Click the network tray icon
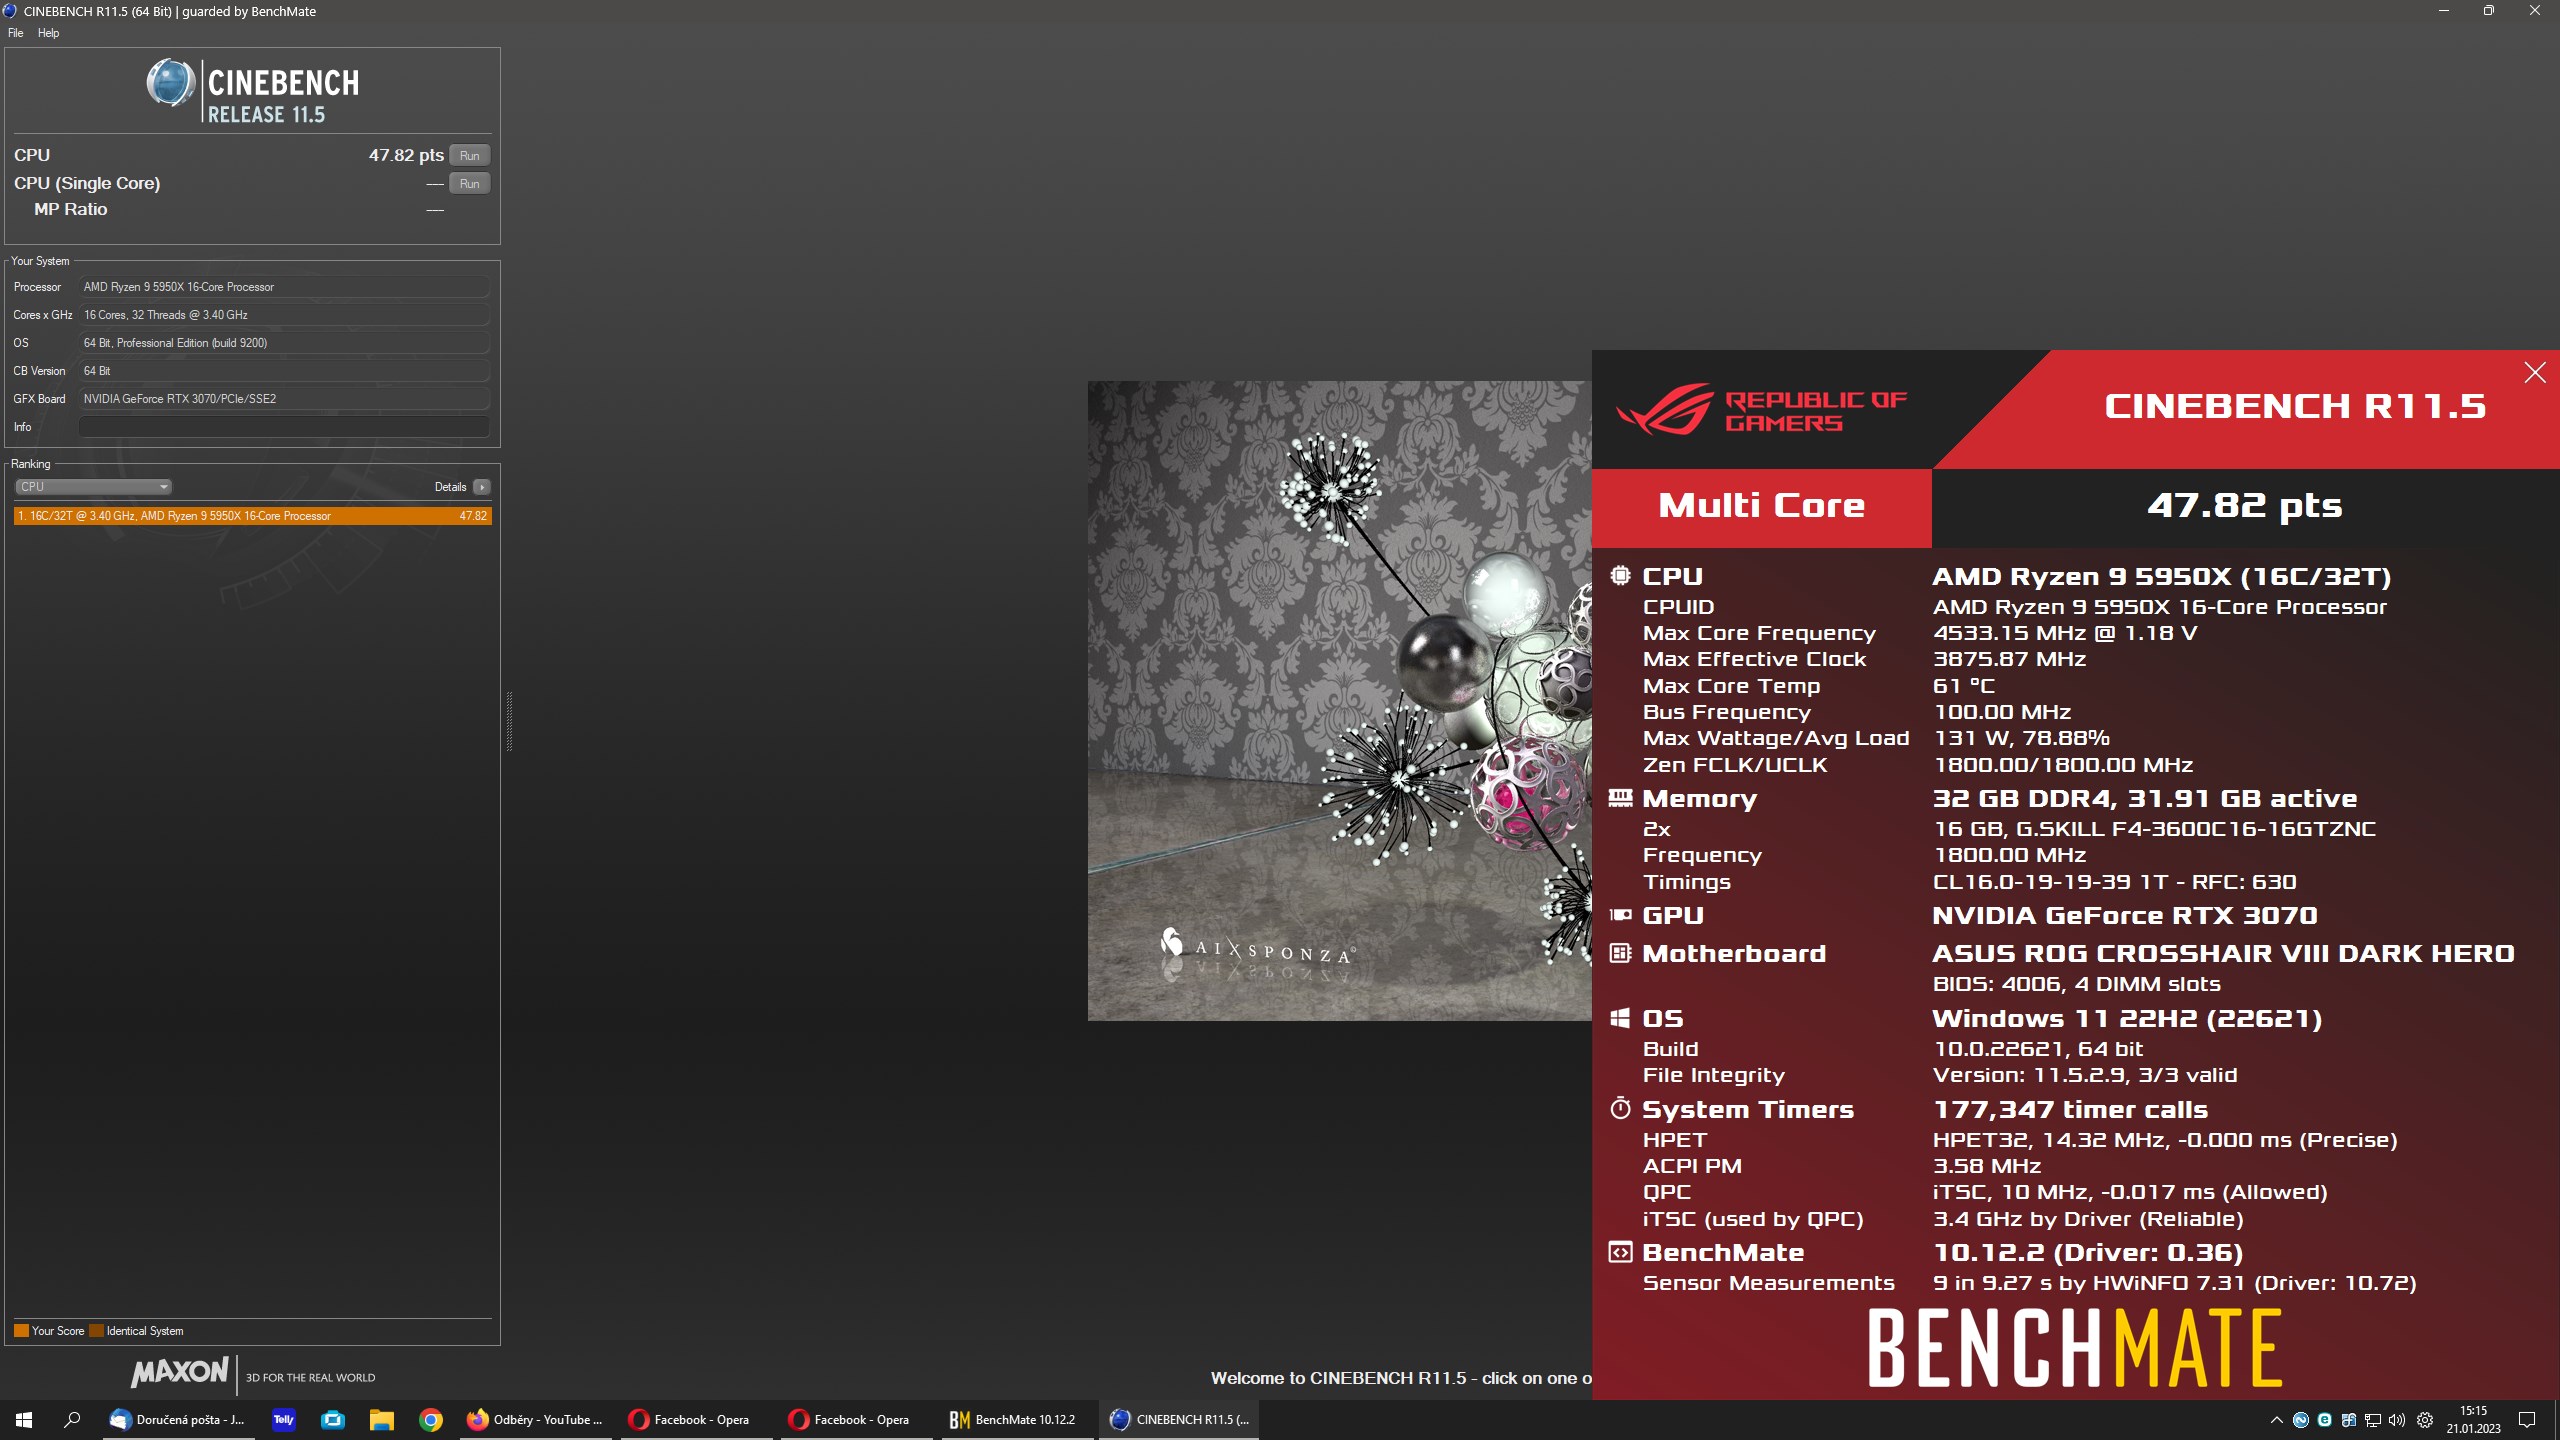This screenshot has width=2560, height=1440. click(2373, 1420)
